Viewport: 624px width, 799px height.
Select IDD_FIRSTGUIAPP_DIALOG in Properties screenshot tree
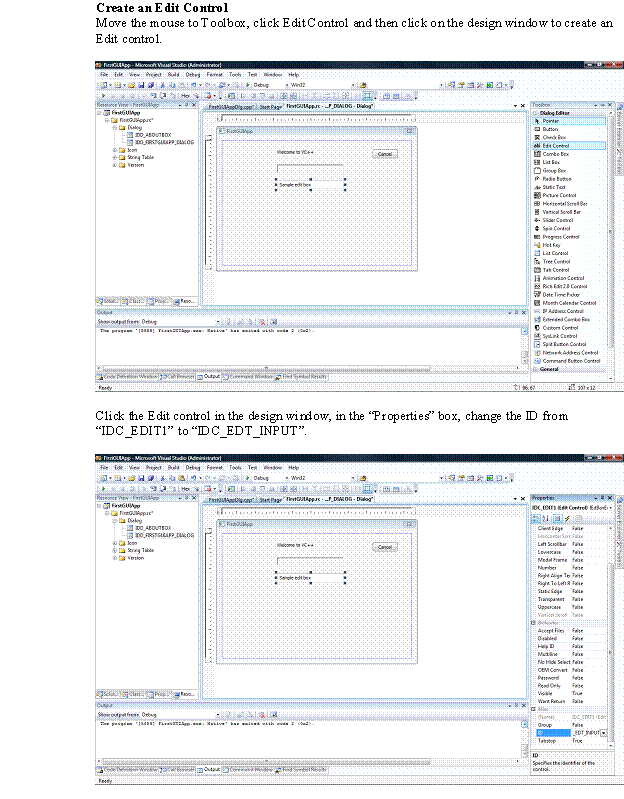point(164,536)
